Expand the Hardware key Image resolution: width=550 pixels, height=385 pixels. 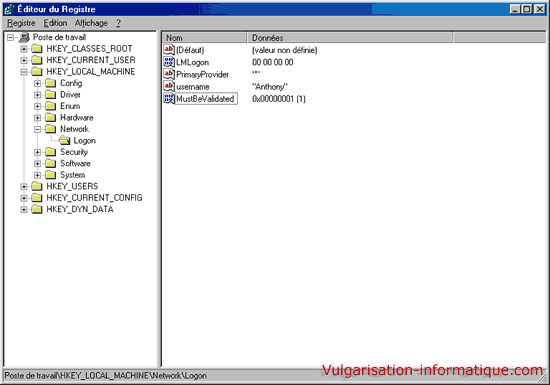[38, 118]
